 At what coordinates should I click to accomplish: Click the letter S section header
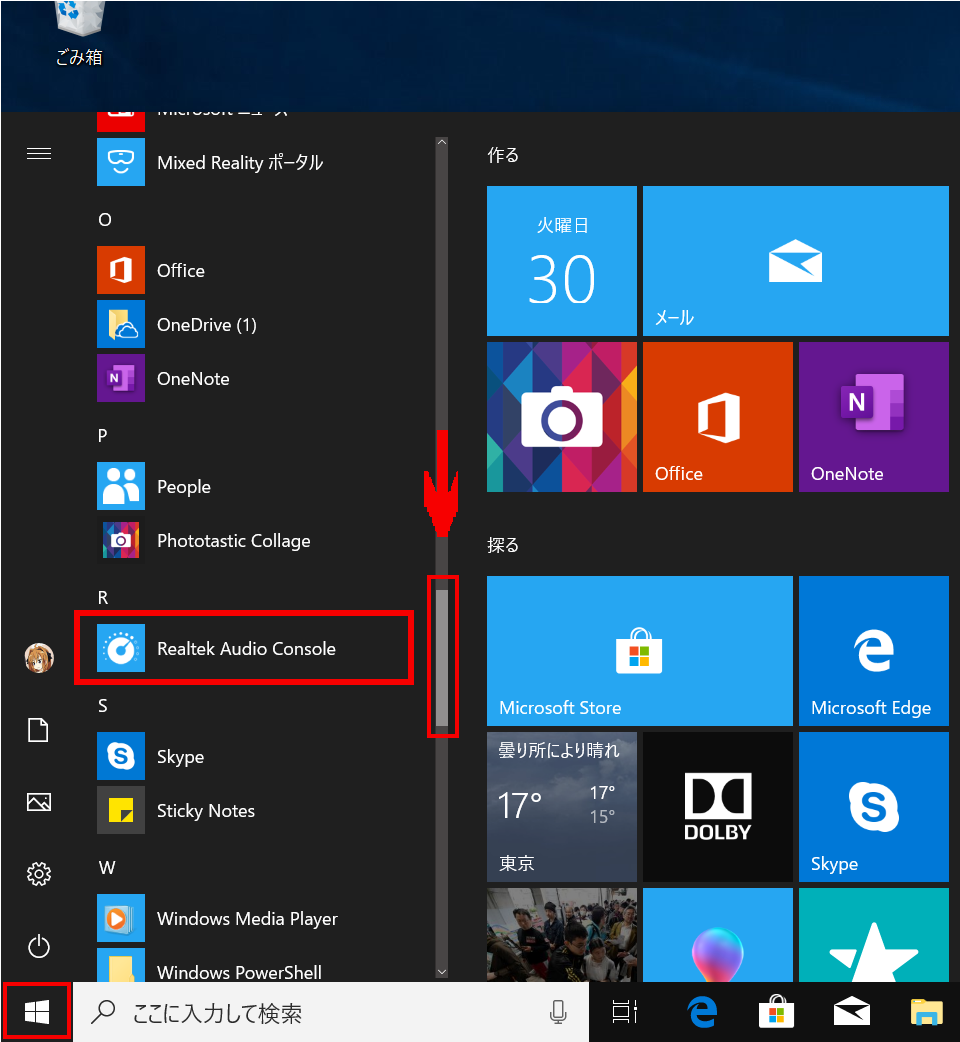pyautogui.click(x=103, y=706)
